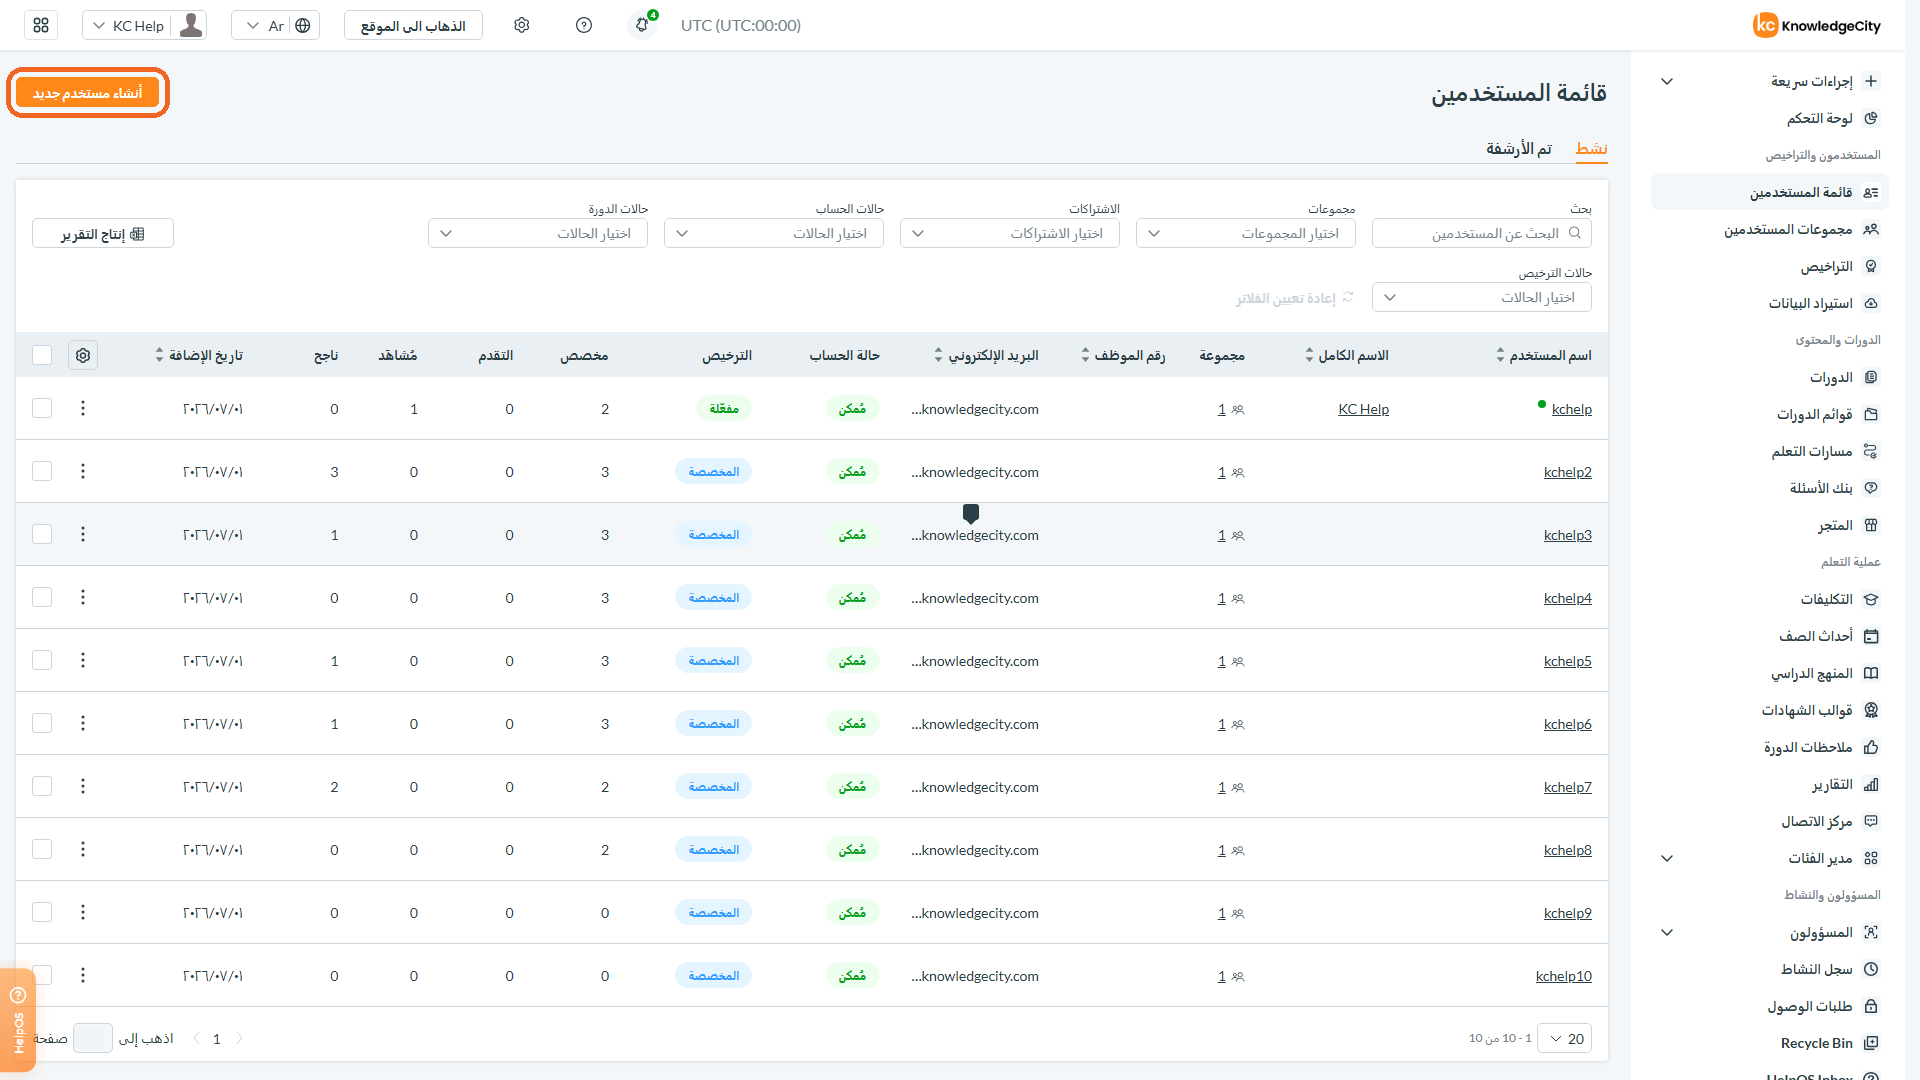Open row actions menu for kchelp2

pos(83,471)
